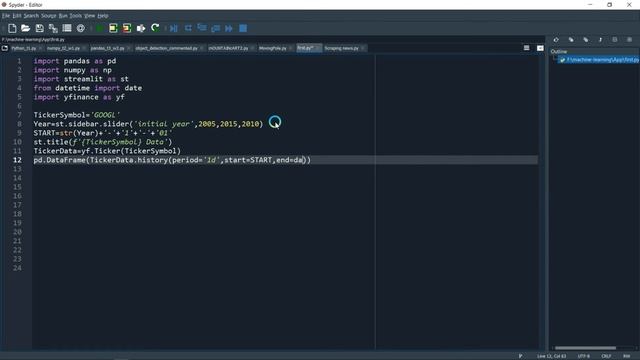Image resolution: width=640 pixels, height=360 pixels.
Task: Open the Source menu
Action: click(x=49, y=16)
